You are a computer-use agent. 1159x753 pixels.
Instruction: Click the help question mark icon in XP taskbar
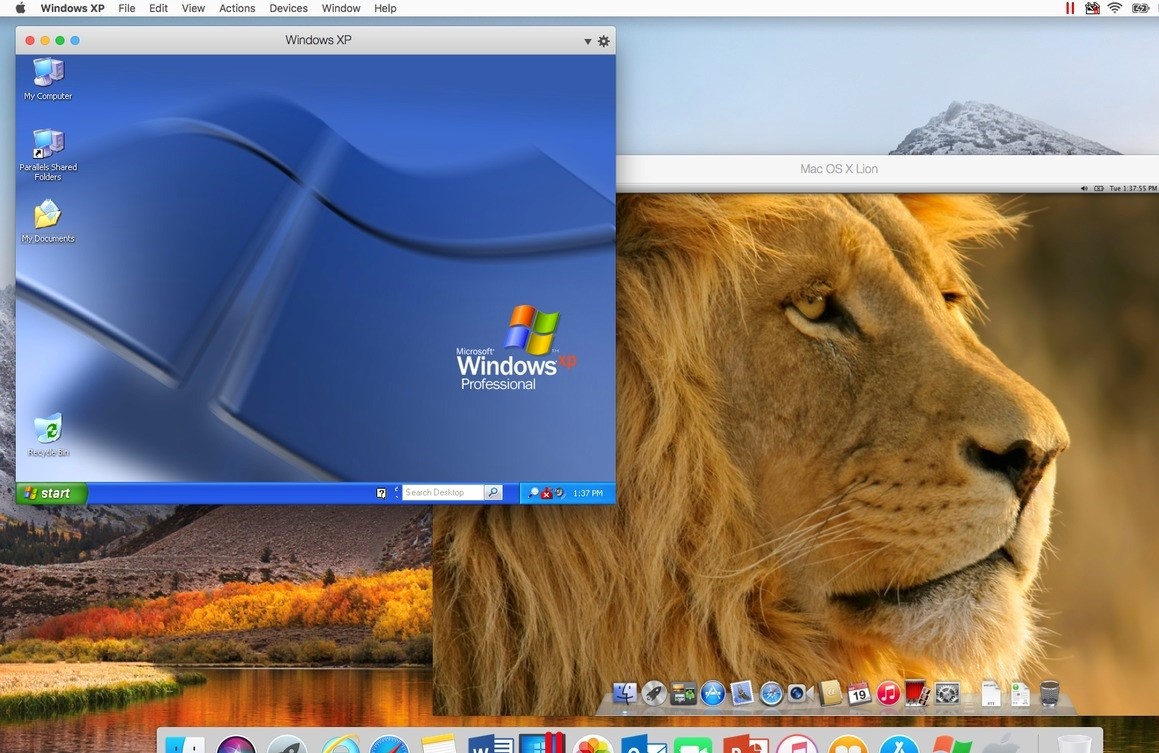[381, 493]
